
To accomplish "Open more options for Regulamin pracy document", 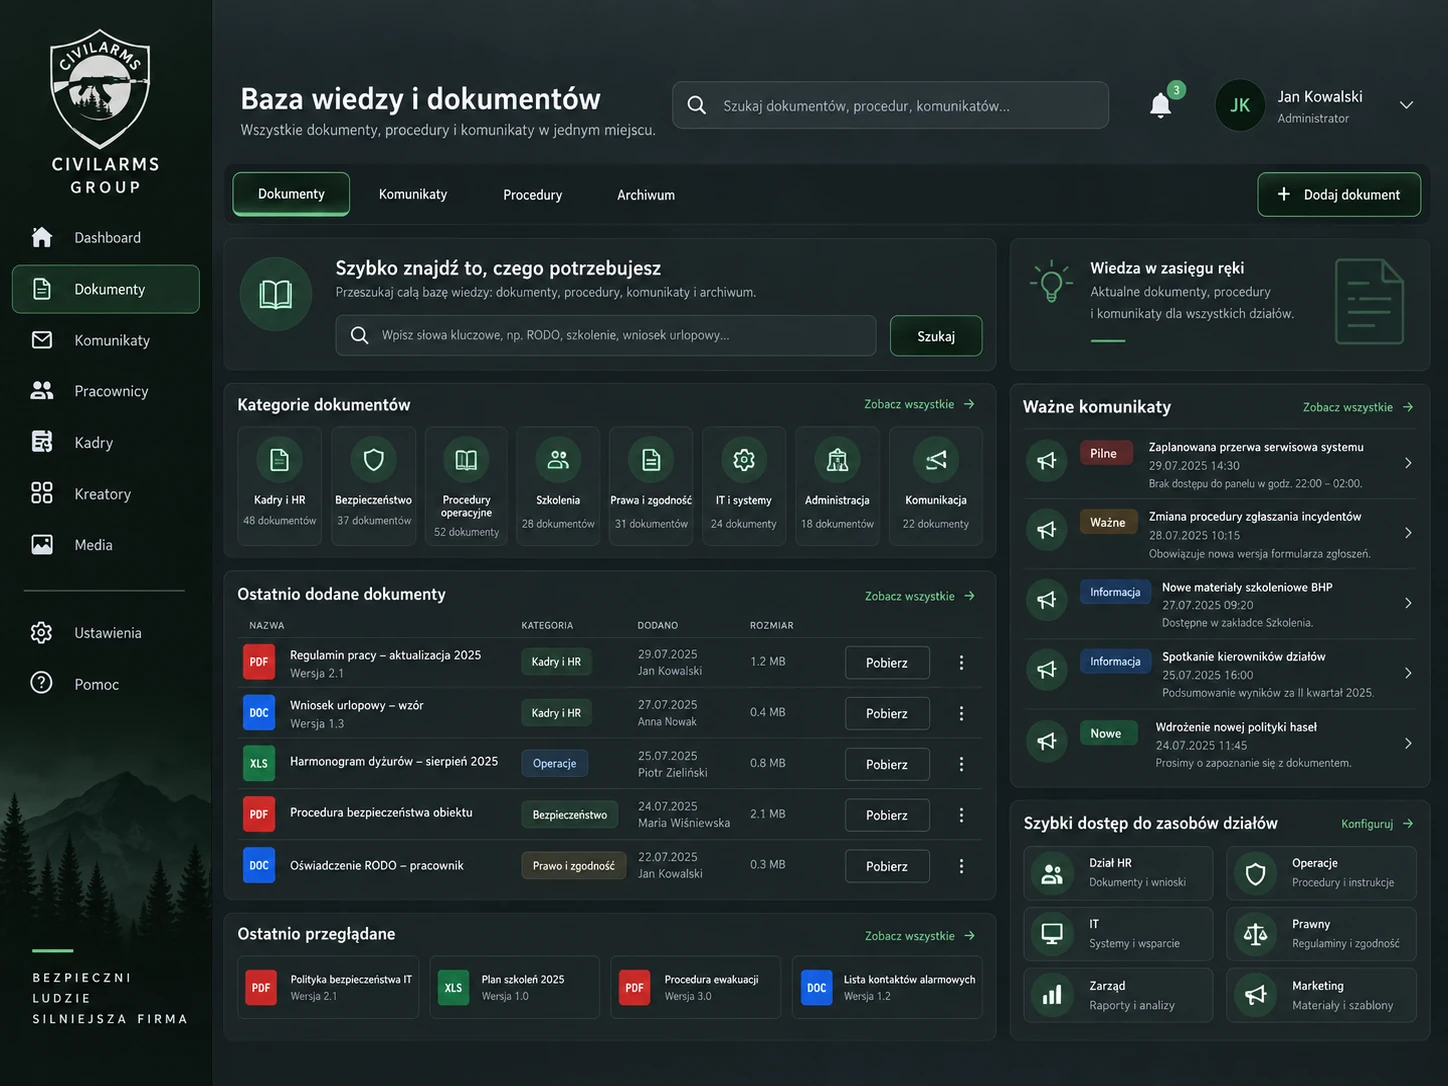I will point(961,663).
